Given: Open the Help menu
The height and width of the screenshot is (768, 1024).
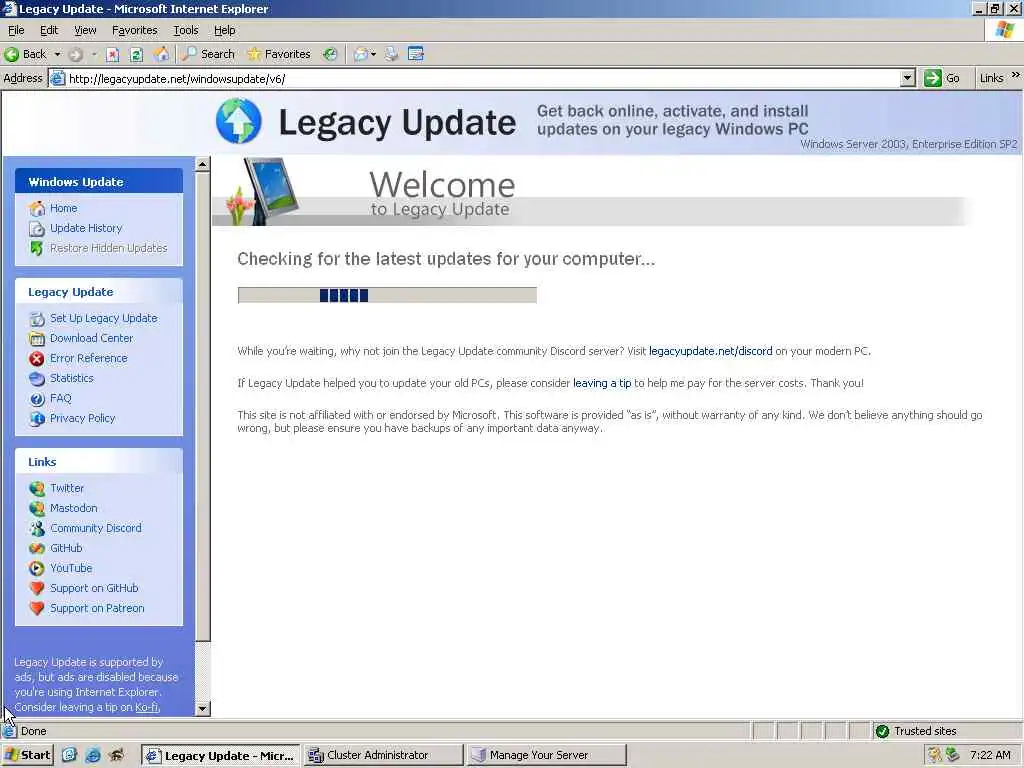Looking at the screenshot, I should pyautogui.click(x=225, y=30).
